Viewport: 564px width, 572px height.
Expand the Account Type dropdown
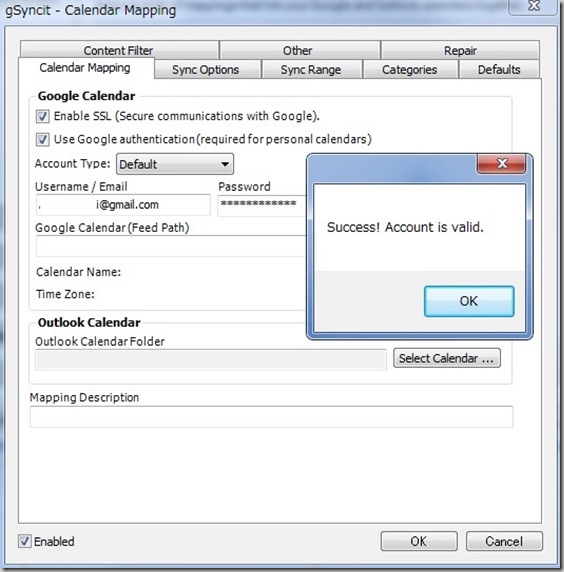pyautogui.click(x=175, y=164)
